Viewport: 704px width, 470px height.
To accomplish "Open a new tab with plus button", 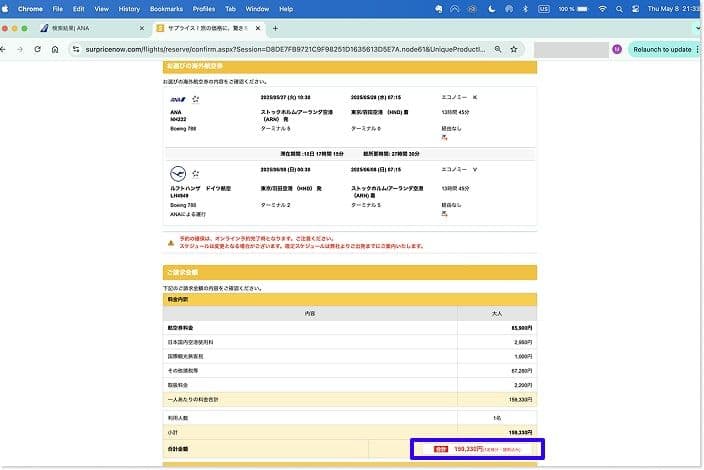I will click(275, 28).
